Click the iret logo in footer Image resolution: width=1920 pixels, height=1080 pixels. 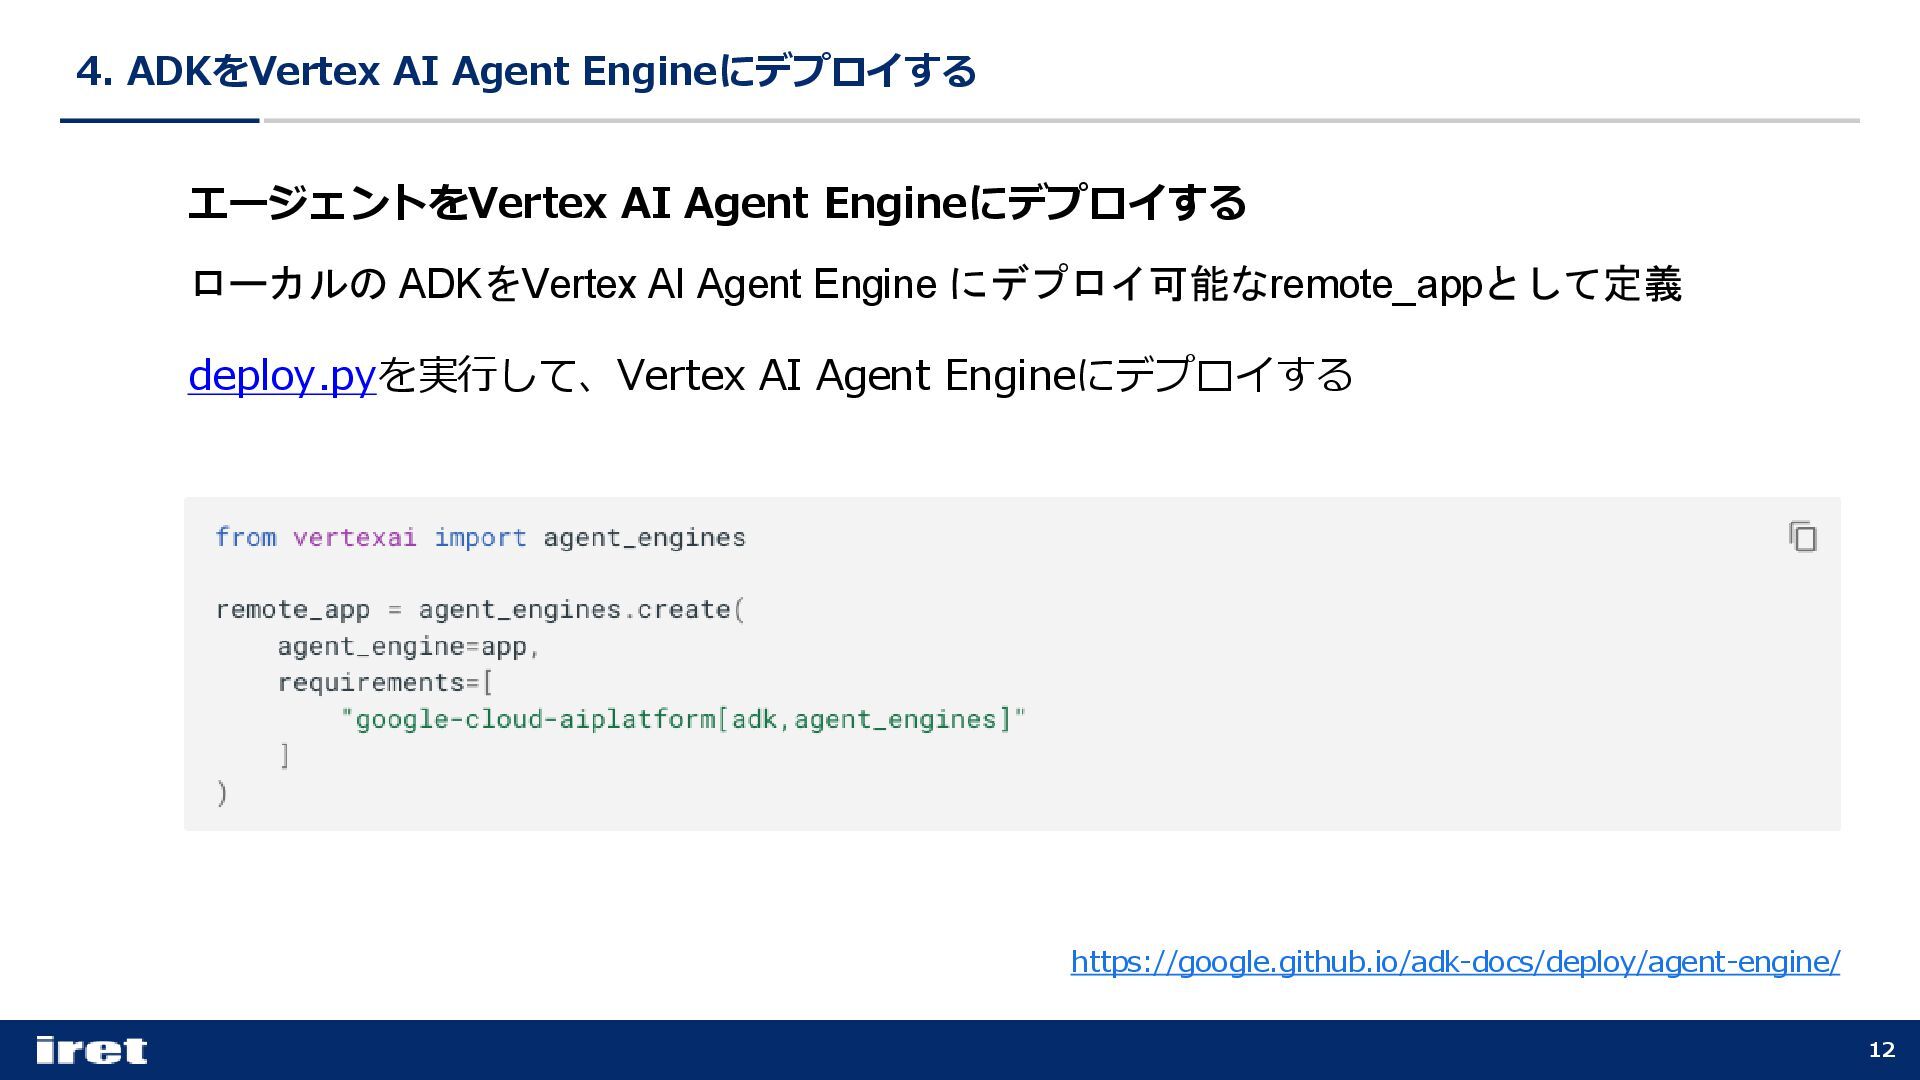coord(91,1050)
